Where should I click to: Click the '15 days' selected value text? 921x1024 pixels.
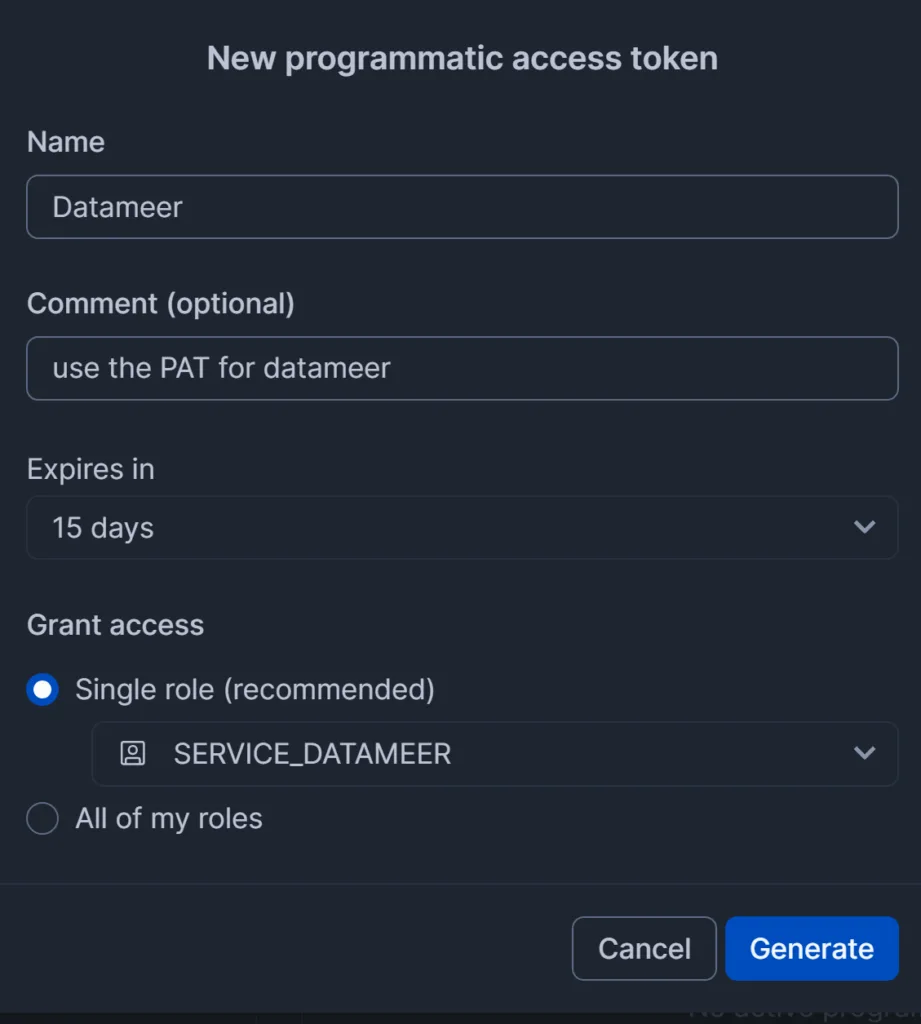[103, 528]
